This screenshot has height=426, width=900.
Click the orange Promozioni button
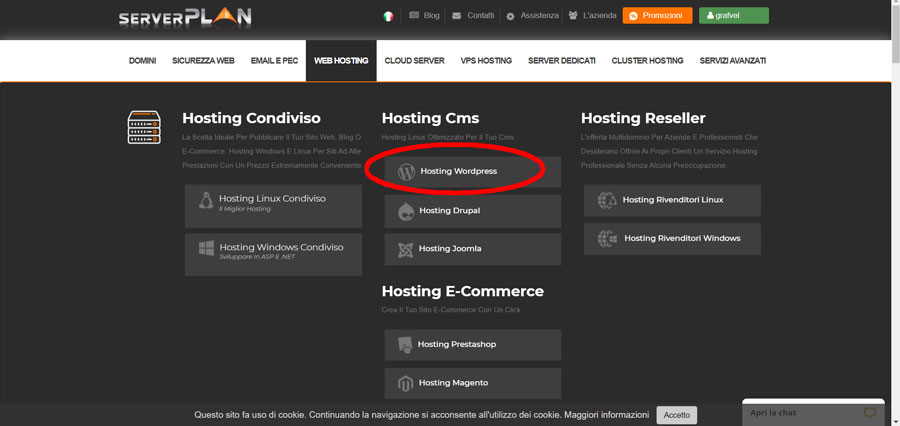click(657, 16)
